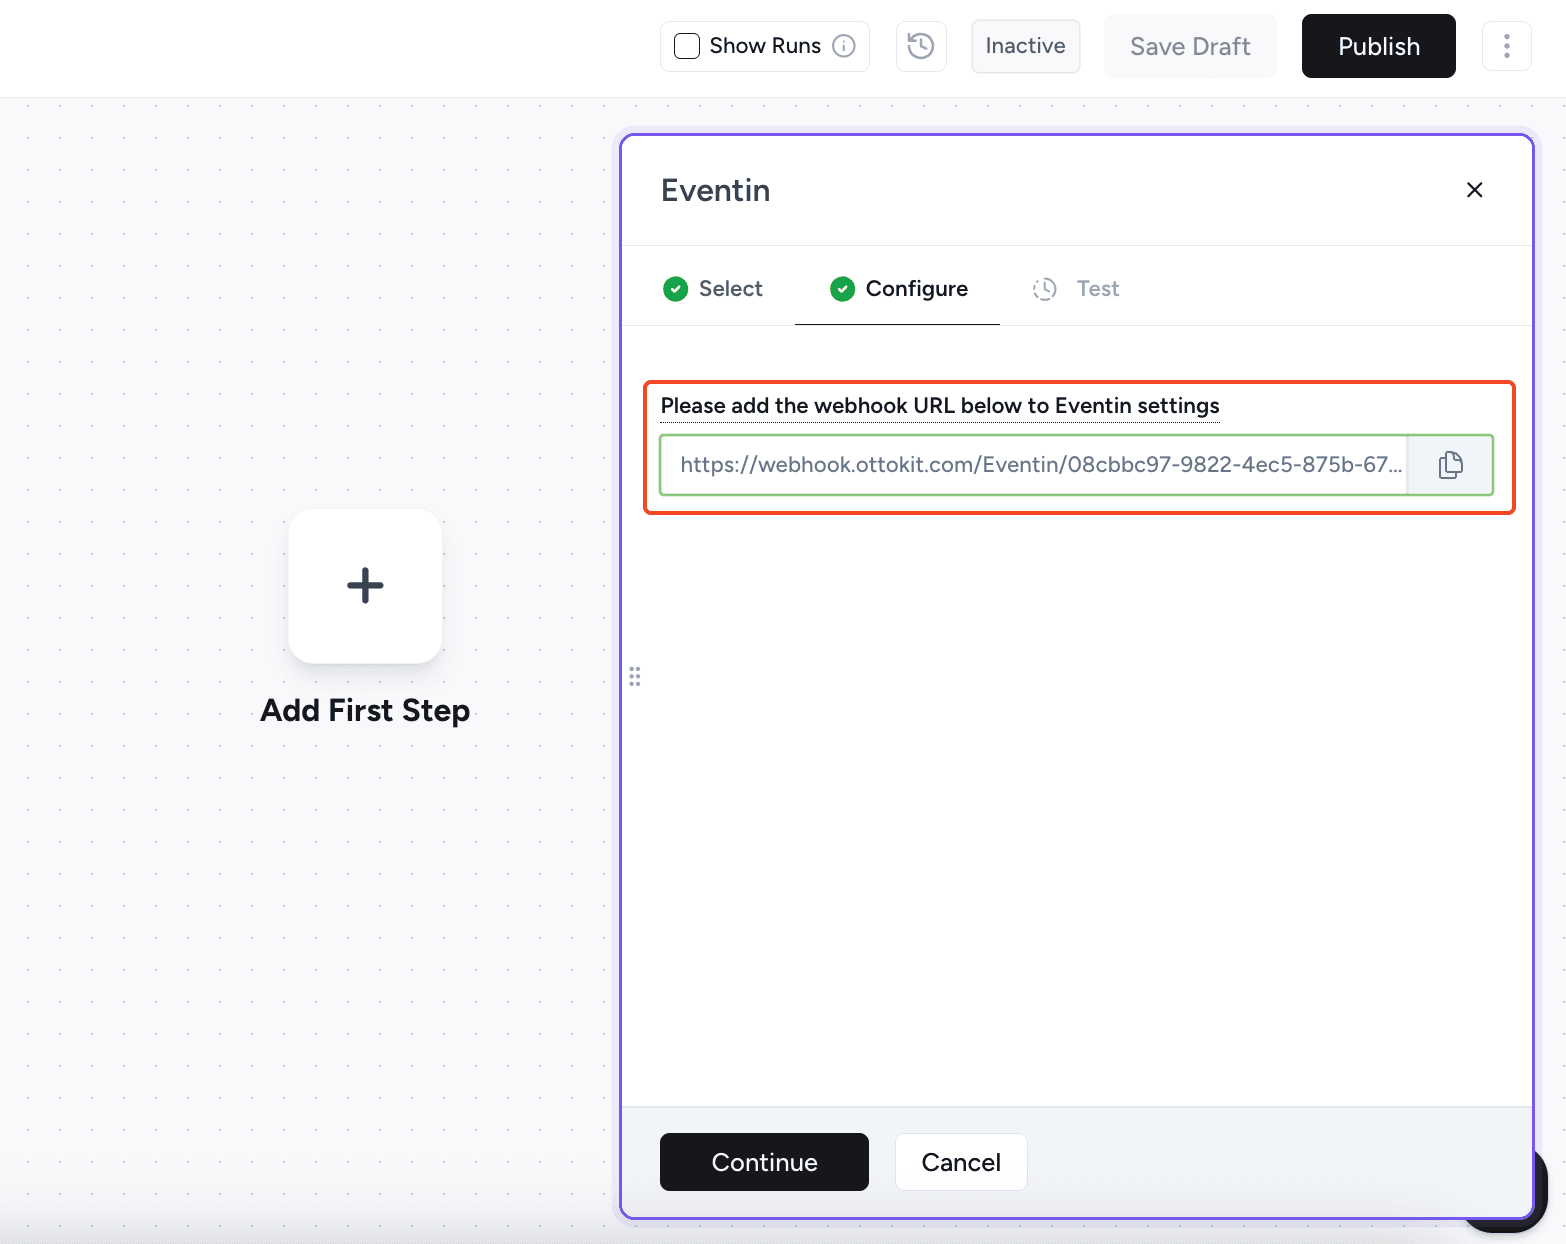This screenshot has height=1244, width=1566.
Task: Toggle the Inactive status button
Action: coord(1025,46)
